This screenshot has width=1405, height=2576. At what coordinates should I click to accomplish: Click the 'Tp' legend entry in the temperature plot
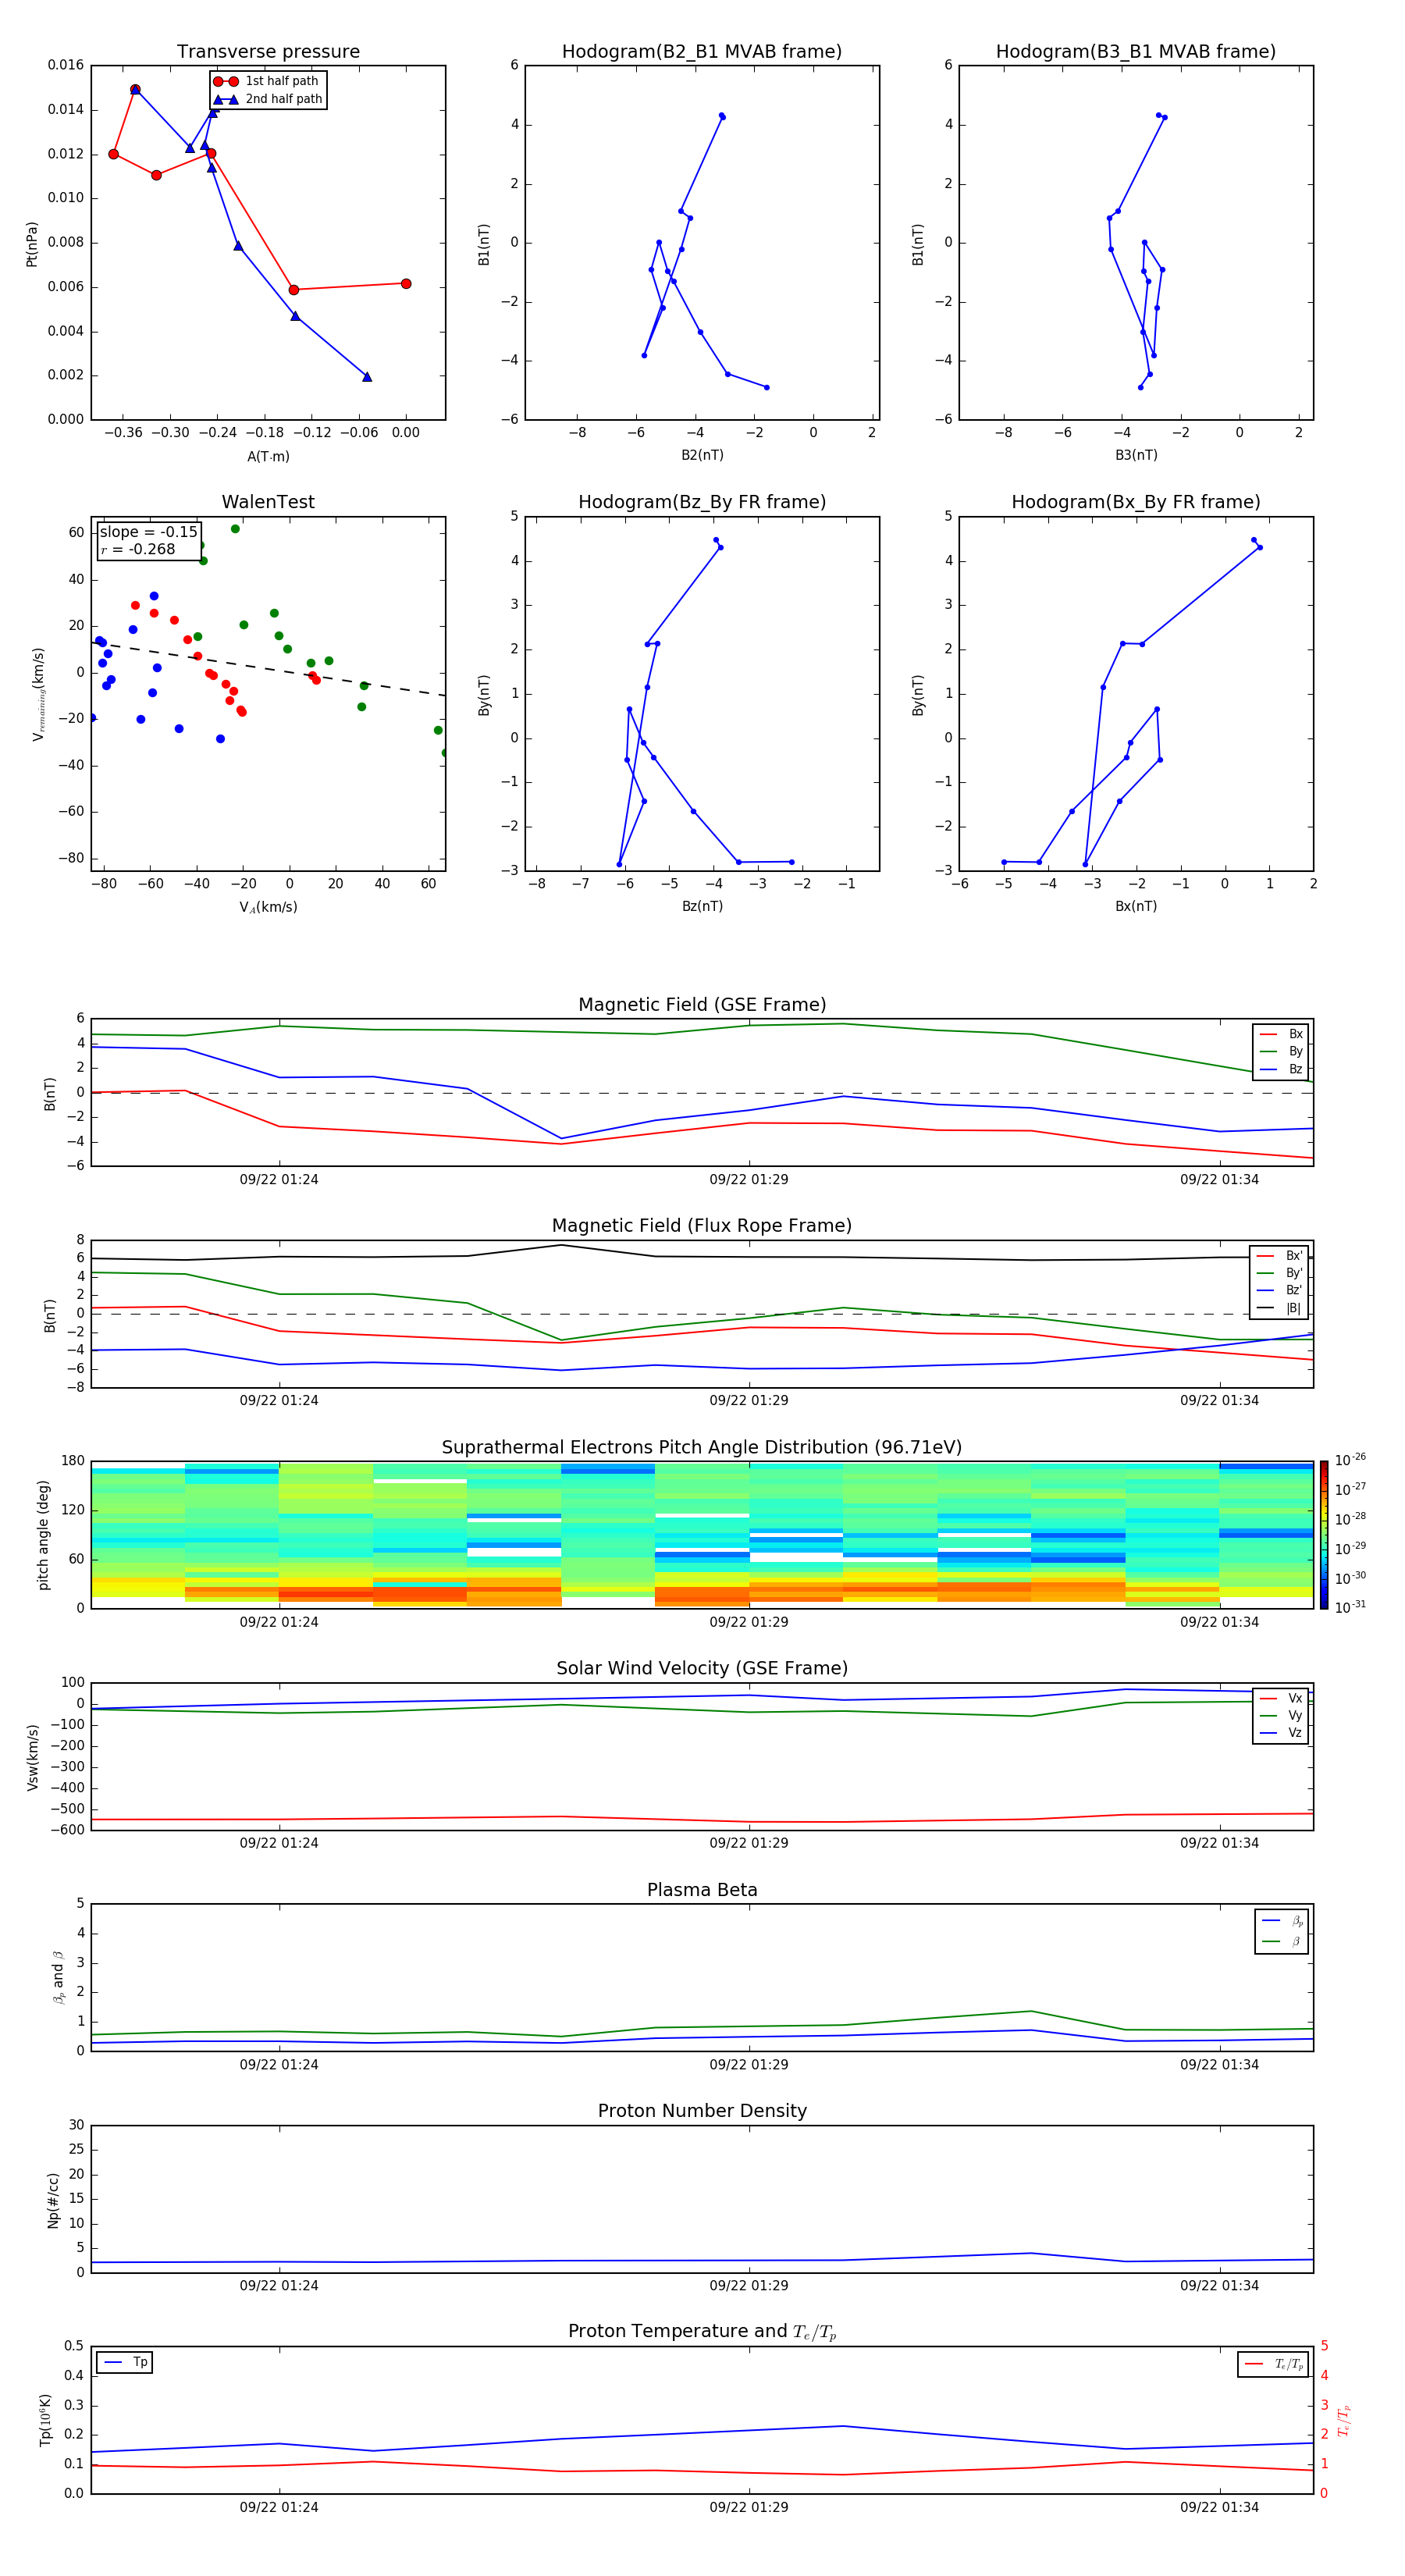(x=125, y=2362)
